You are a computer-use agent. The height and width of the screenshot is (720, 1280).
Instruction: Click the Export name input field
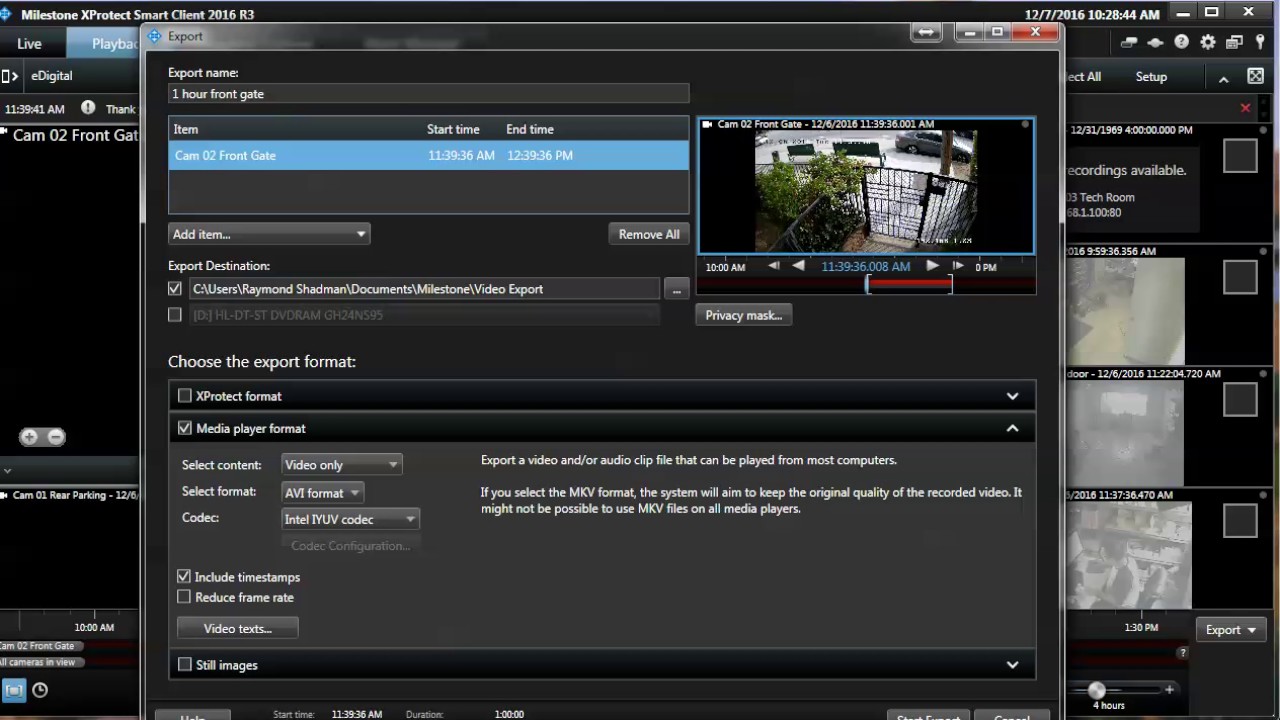(428, 94)
